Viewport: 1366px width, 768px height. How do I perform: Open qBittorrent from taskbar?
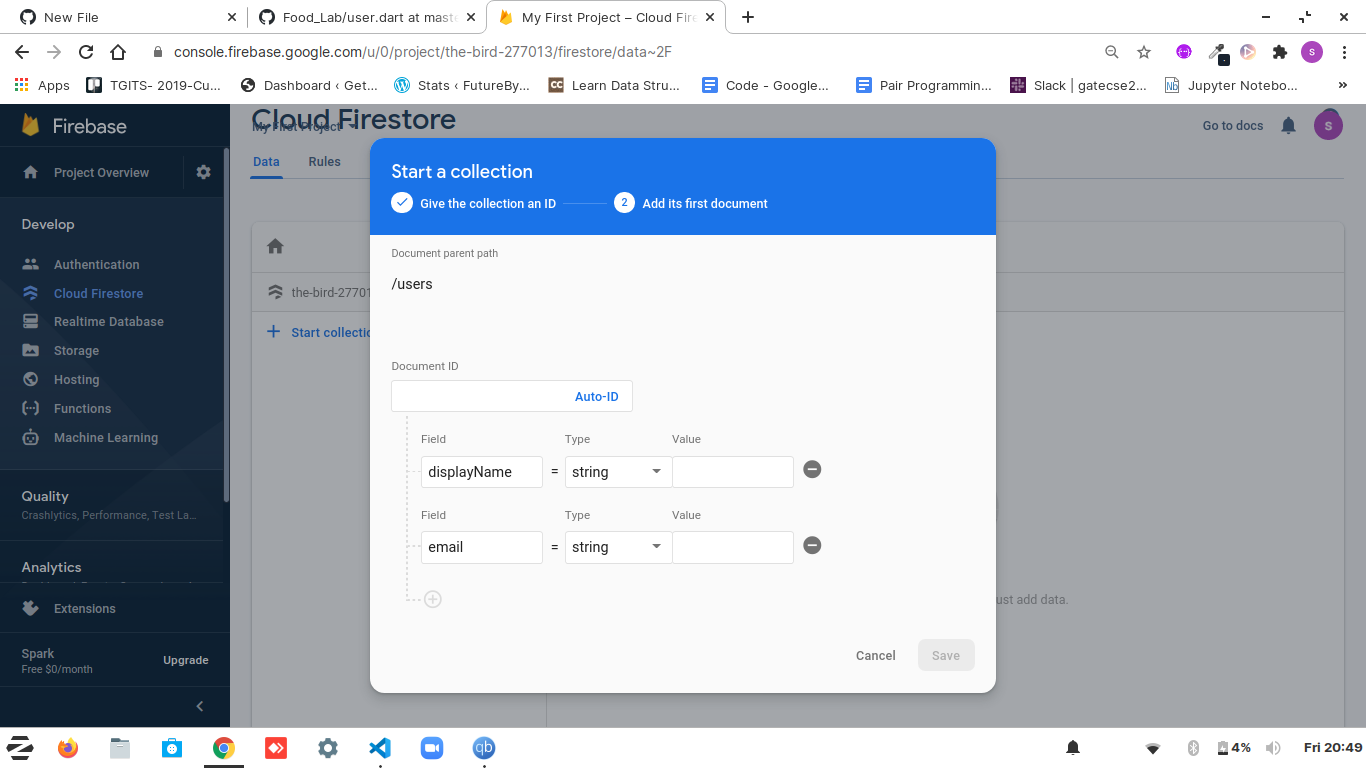pos(483,748)
